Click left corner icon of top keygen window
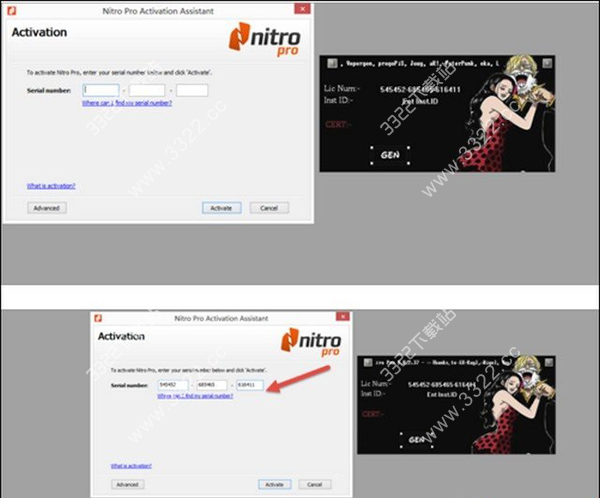This screenshot has height=498, width=600. [x=332, y=63]
